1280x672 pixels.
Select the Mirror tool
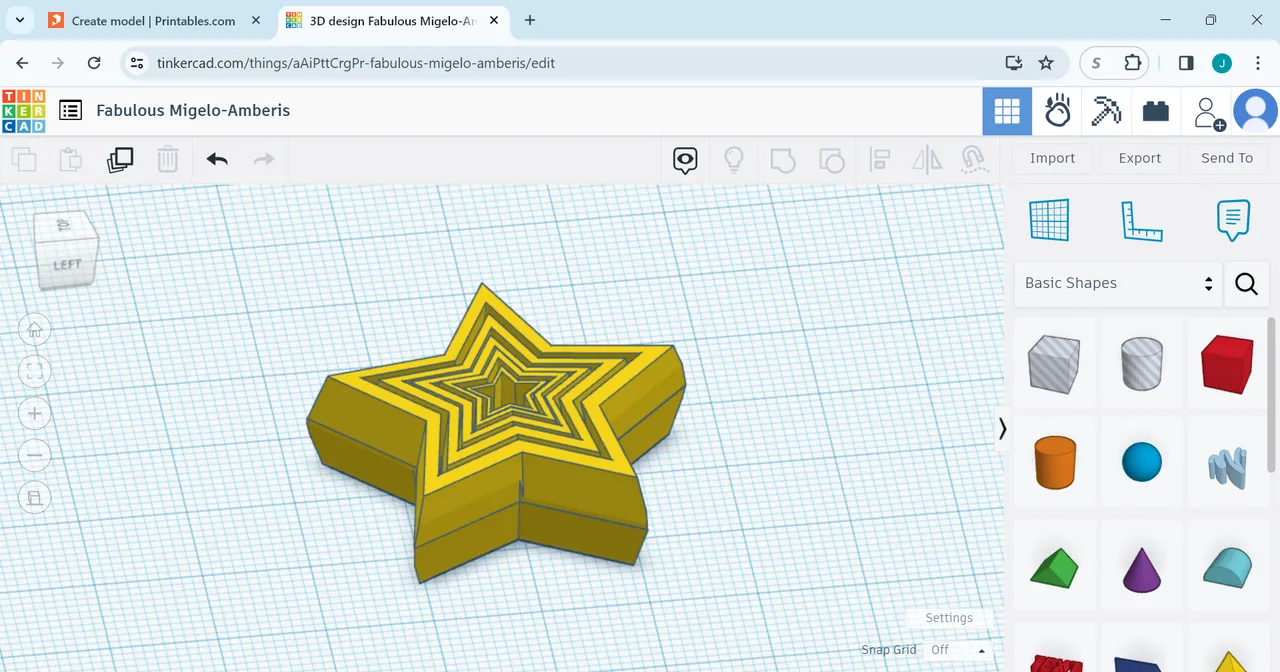coord(926,159)
